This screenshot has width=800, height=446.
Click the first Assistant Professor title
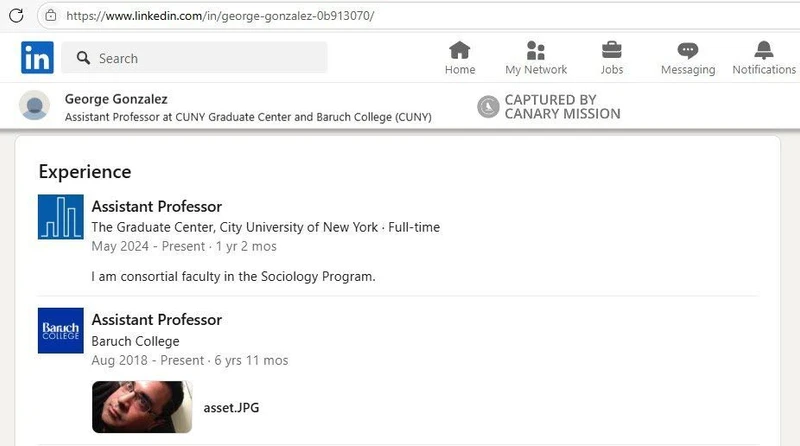(156, 206)
